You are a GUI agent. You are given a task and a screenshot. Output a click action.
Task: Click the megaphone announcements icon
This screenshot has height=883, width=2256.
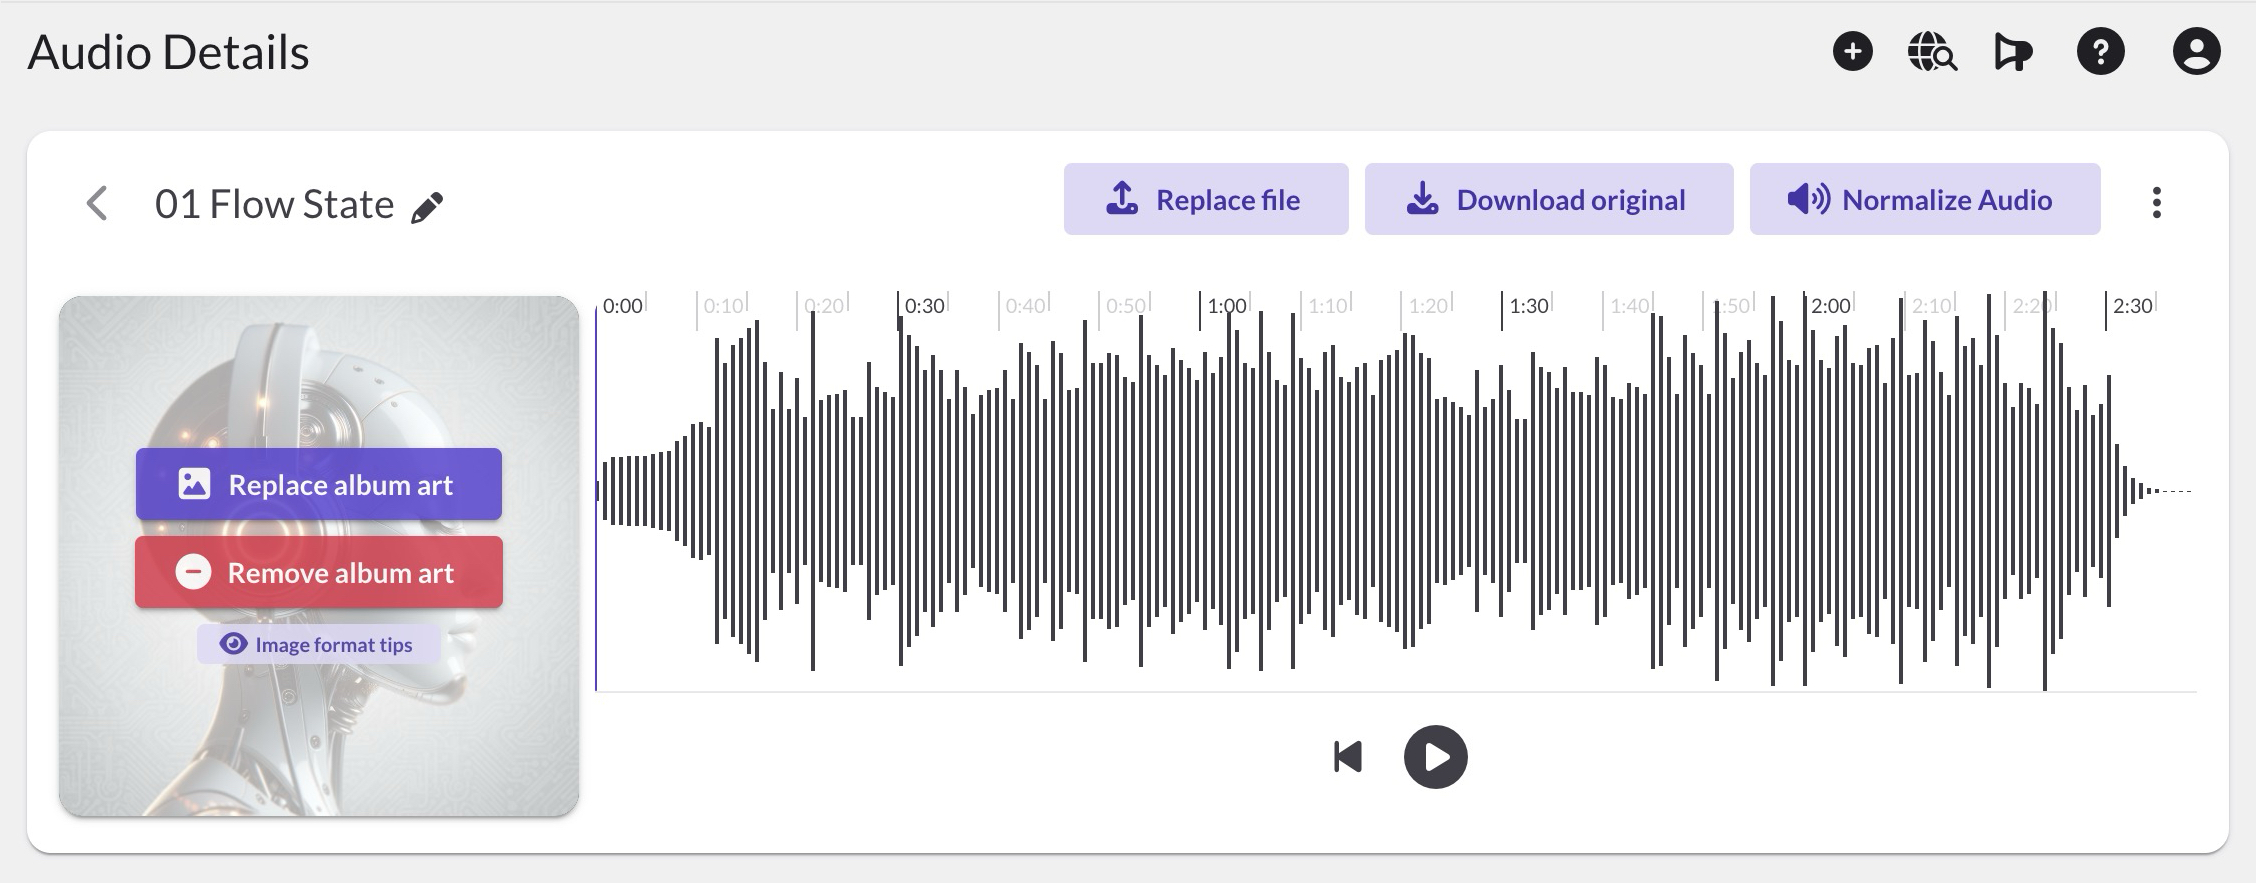tap(2012, 52)
